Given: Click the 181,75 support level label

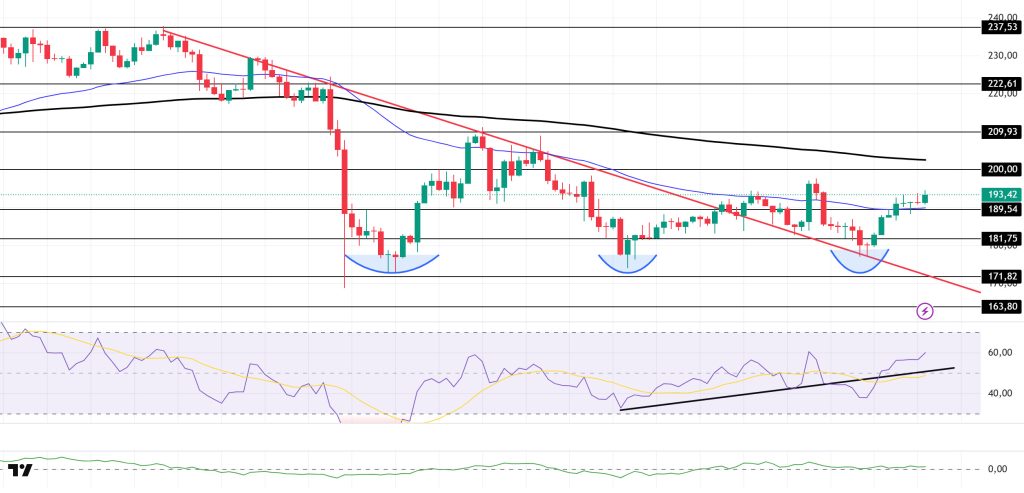Looking at the screenshot, I should [x=996, y=239].
